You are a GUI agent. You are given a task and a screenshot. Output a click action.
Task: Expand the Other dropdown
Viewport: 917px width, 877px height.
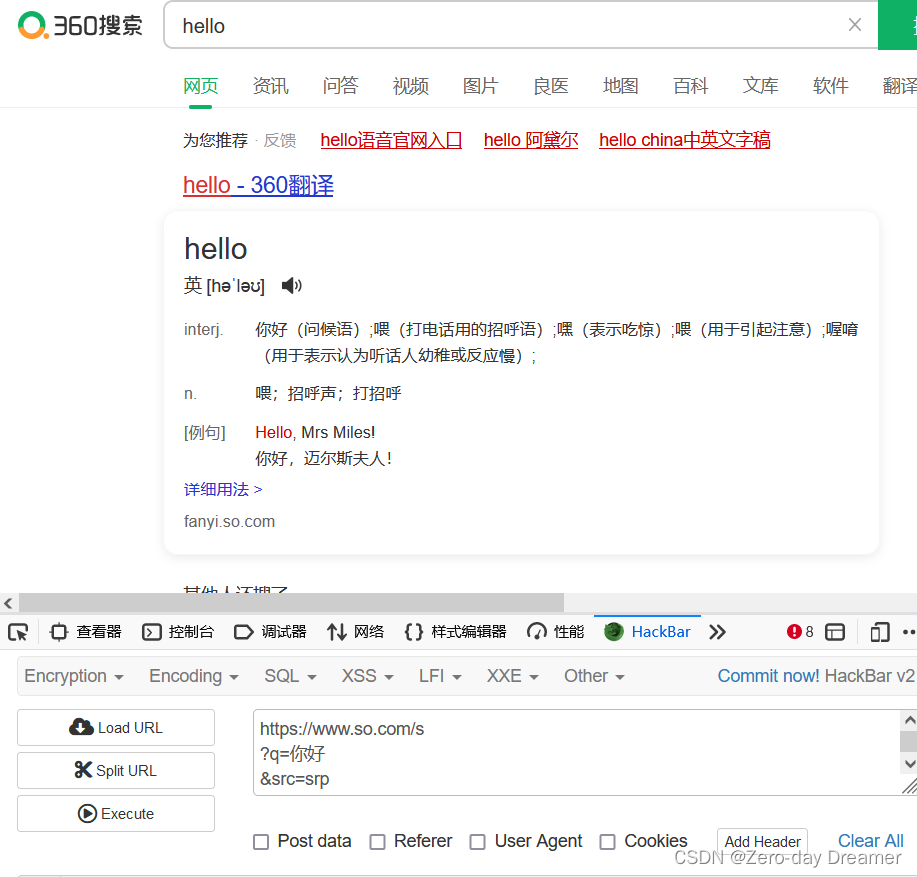tap(594, 676)
